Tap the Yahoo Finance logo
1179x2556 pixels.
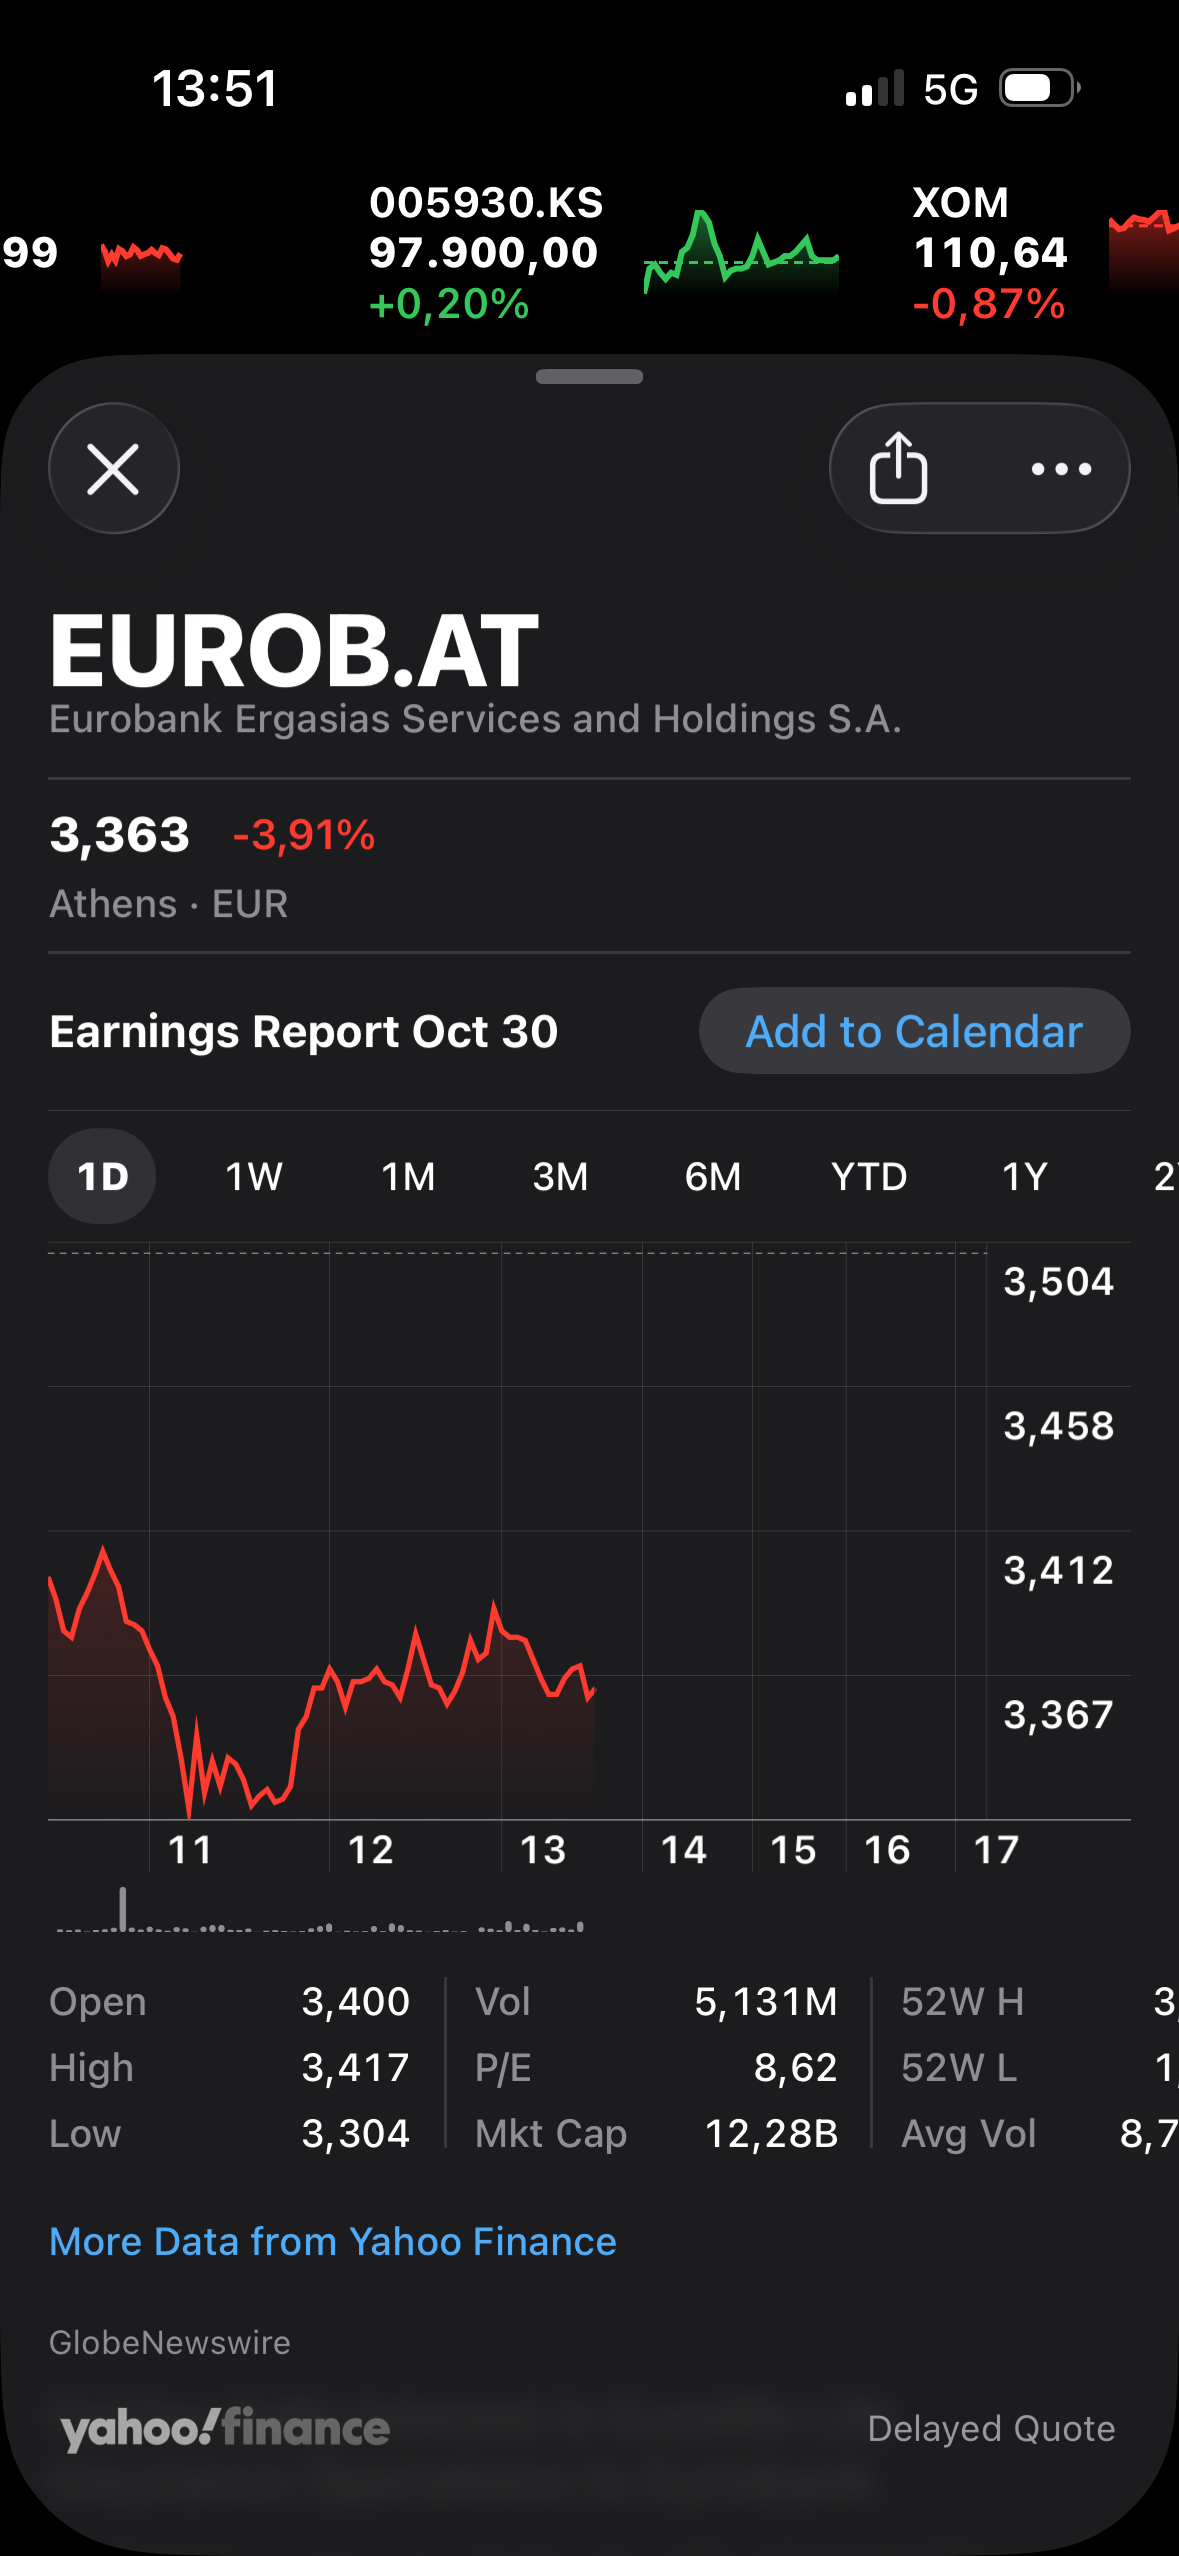pos(225,2428)
